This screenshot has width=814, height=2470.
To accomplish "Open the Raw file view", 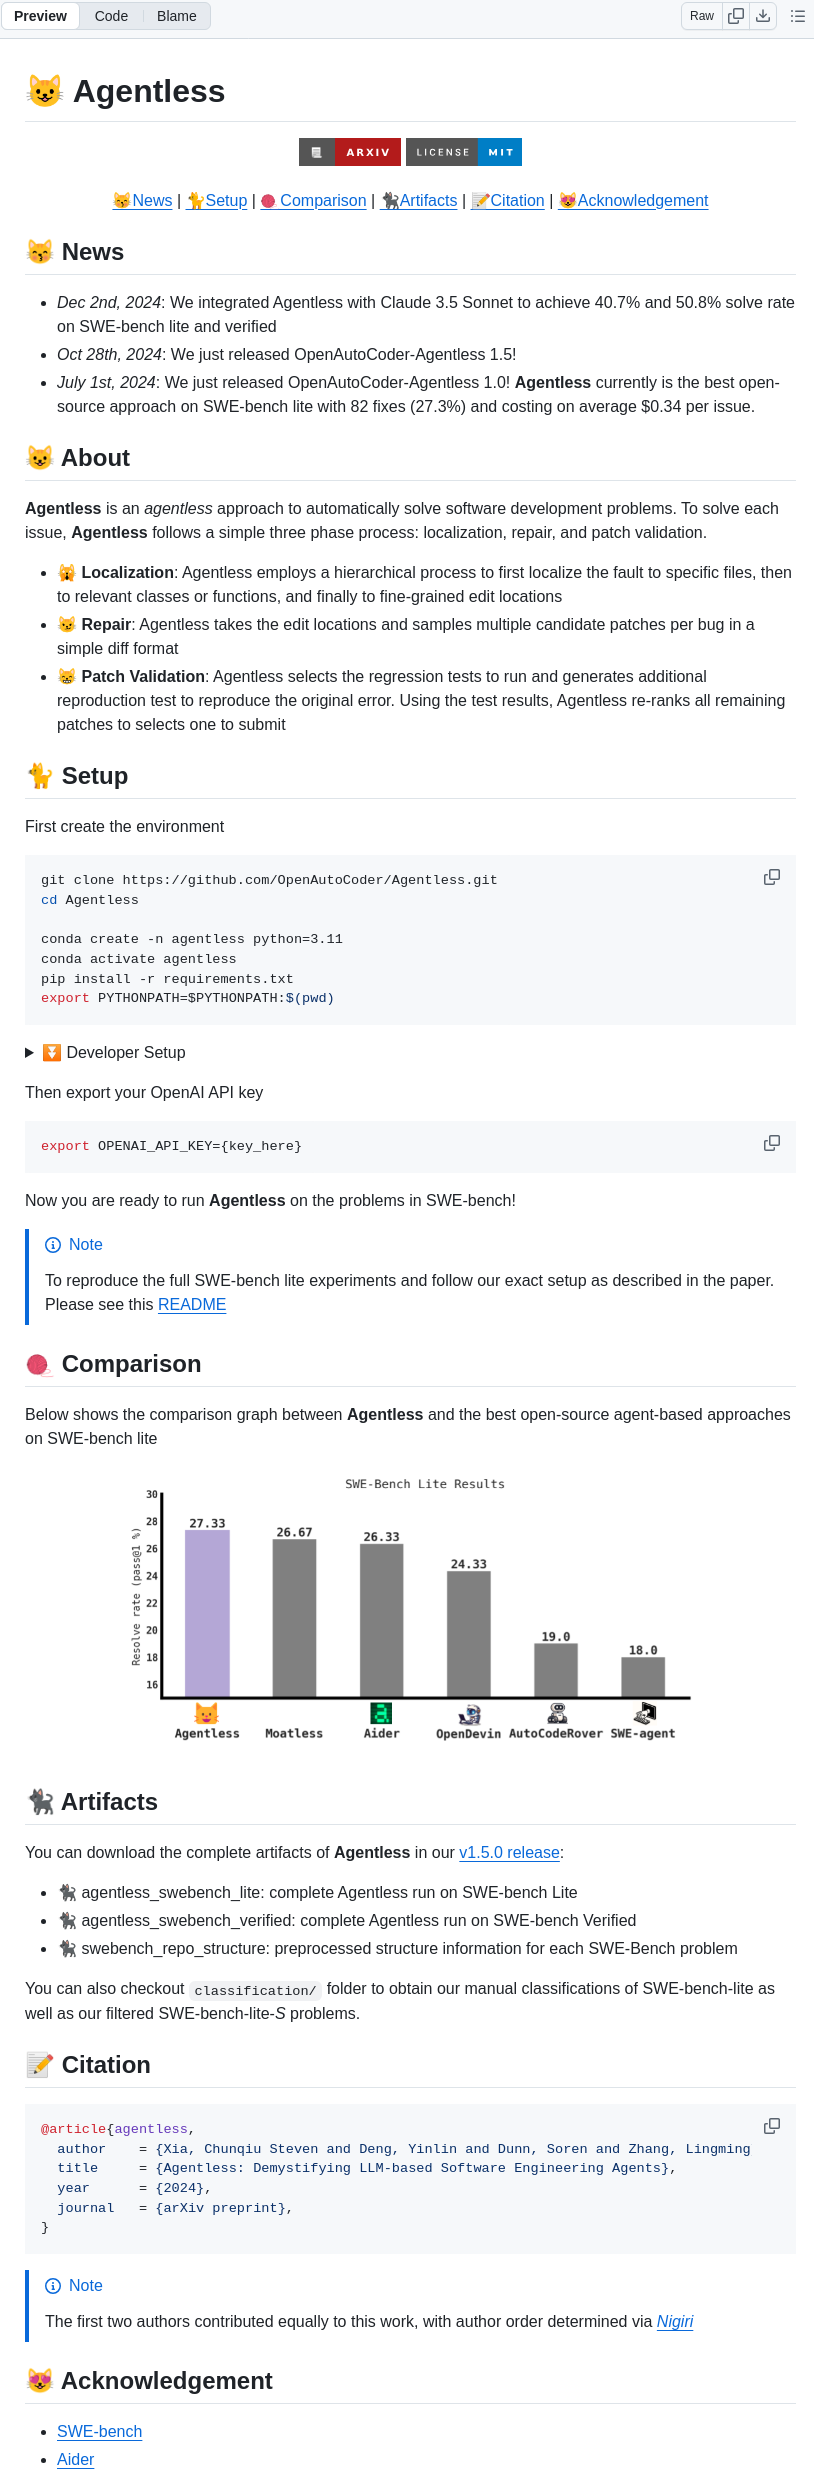I will 700,16.
